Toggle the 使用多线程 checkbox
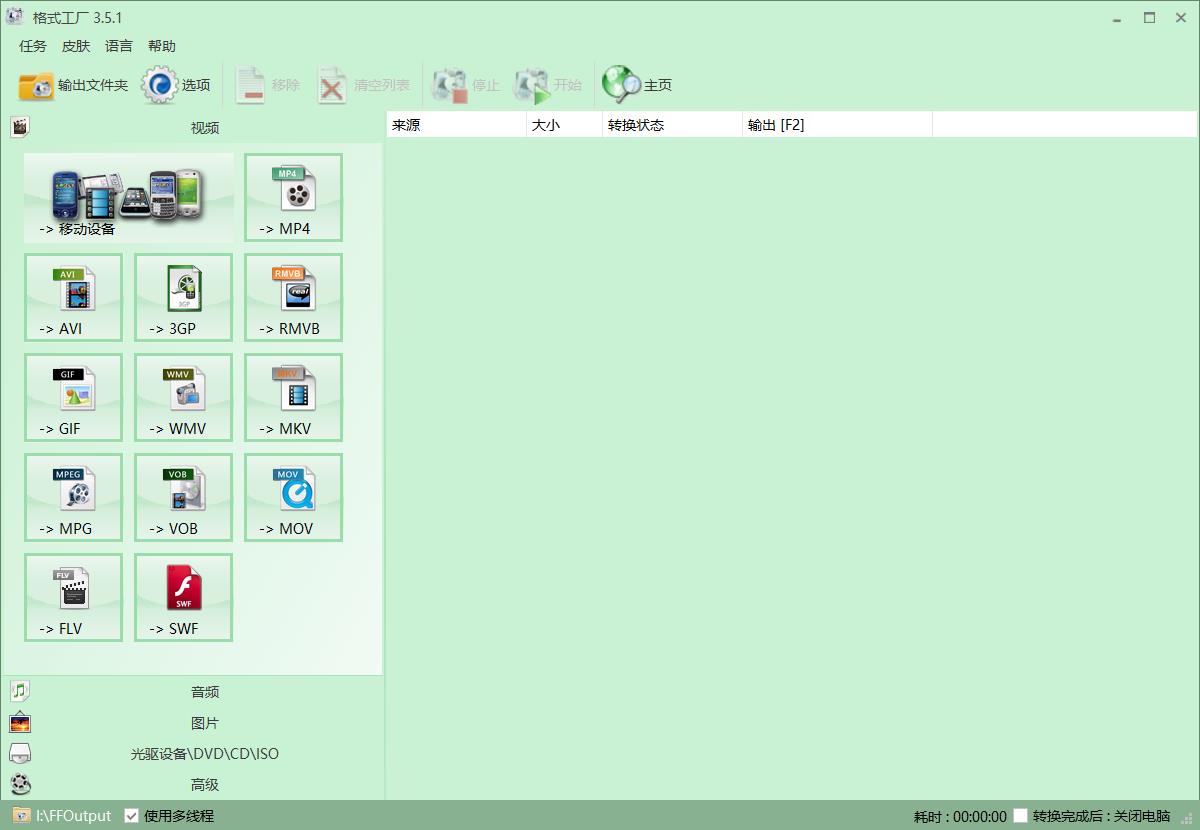The width and height of the screenshot is (1200, 830). click(x=131, y=816)
